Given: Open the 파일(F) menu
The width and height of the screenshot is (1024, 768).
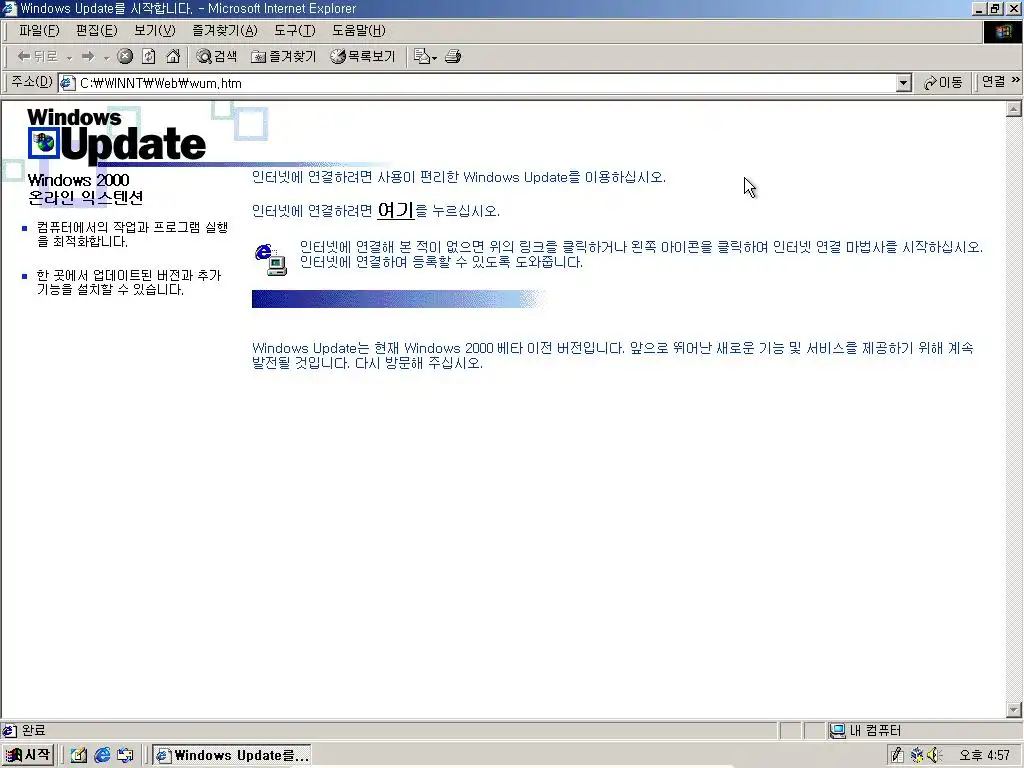Looking at the screenshot, I should pos(39,31).
